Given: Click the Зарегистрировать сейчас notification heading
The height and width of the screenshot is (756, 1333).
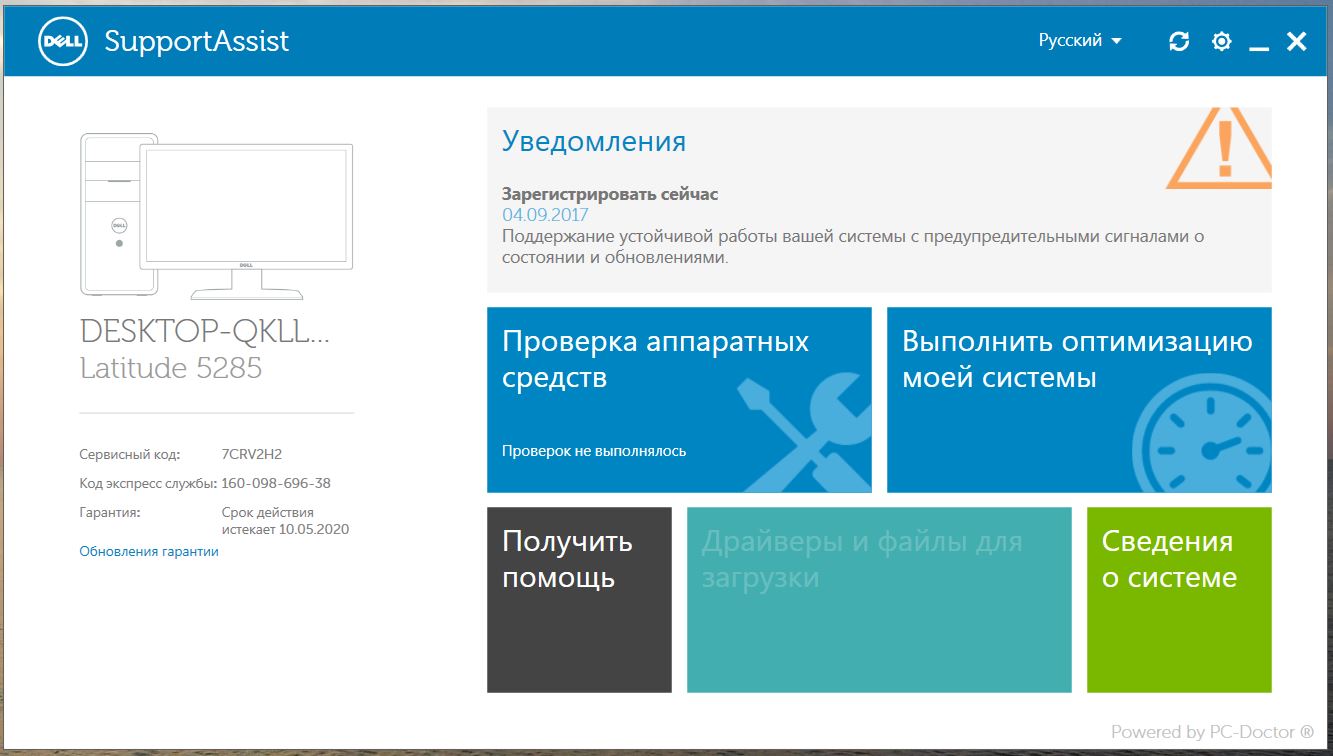Looking at the screenshot, I should pos(610,194).
